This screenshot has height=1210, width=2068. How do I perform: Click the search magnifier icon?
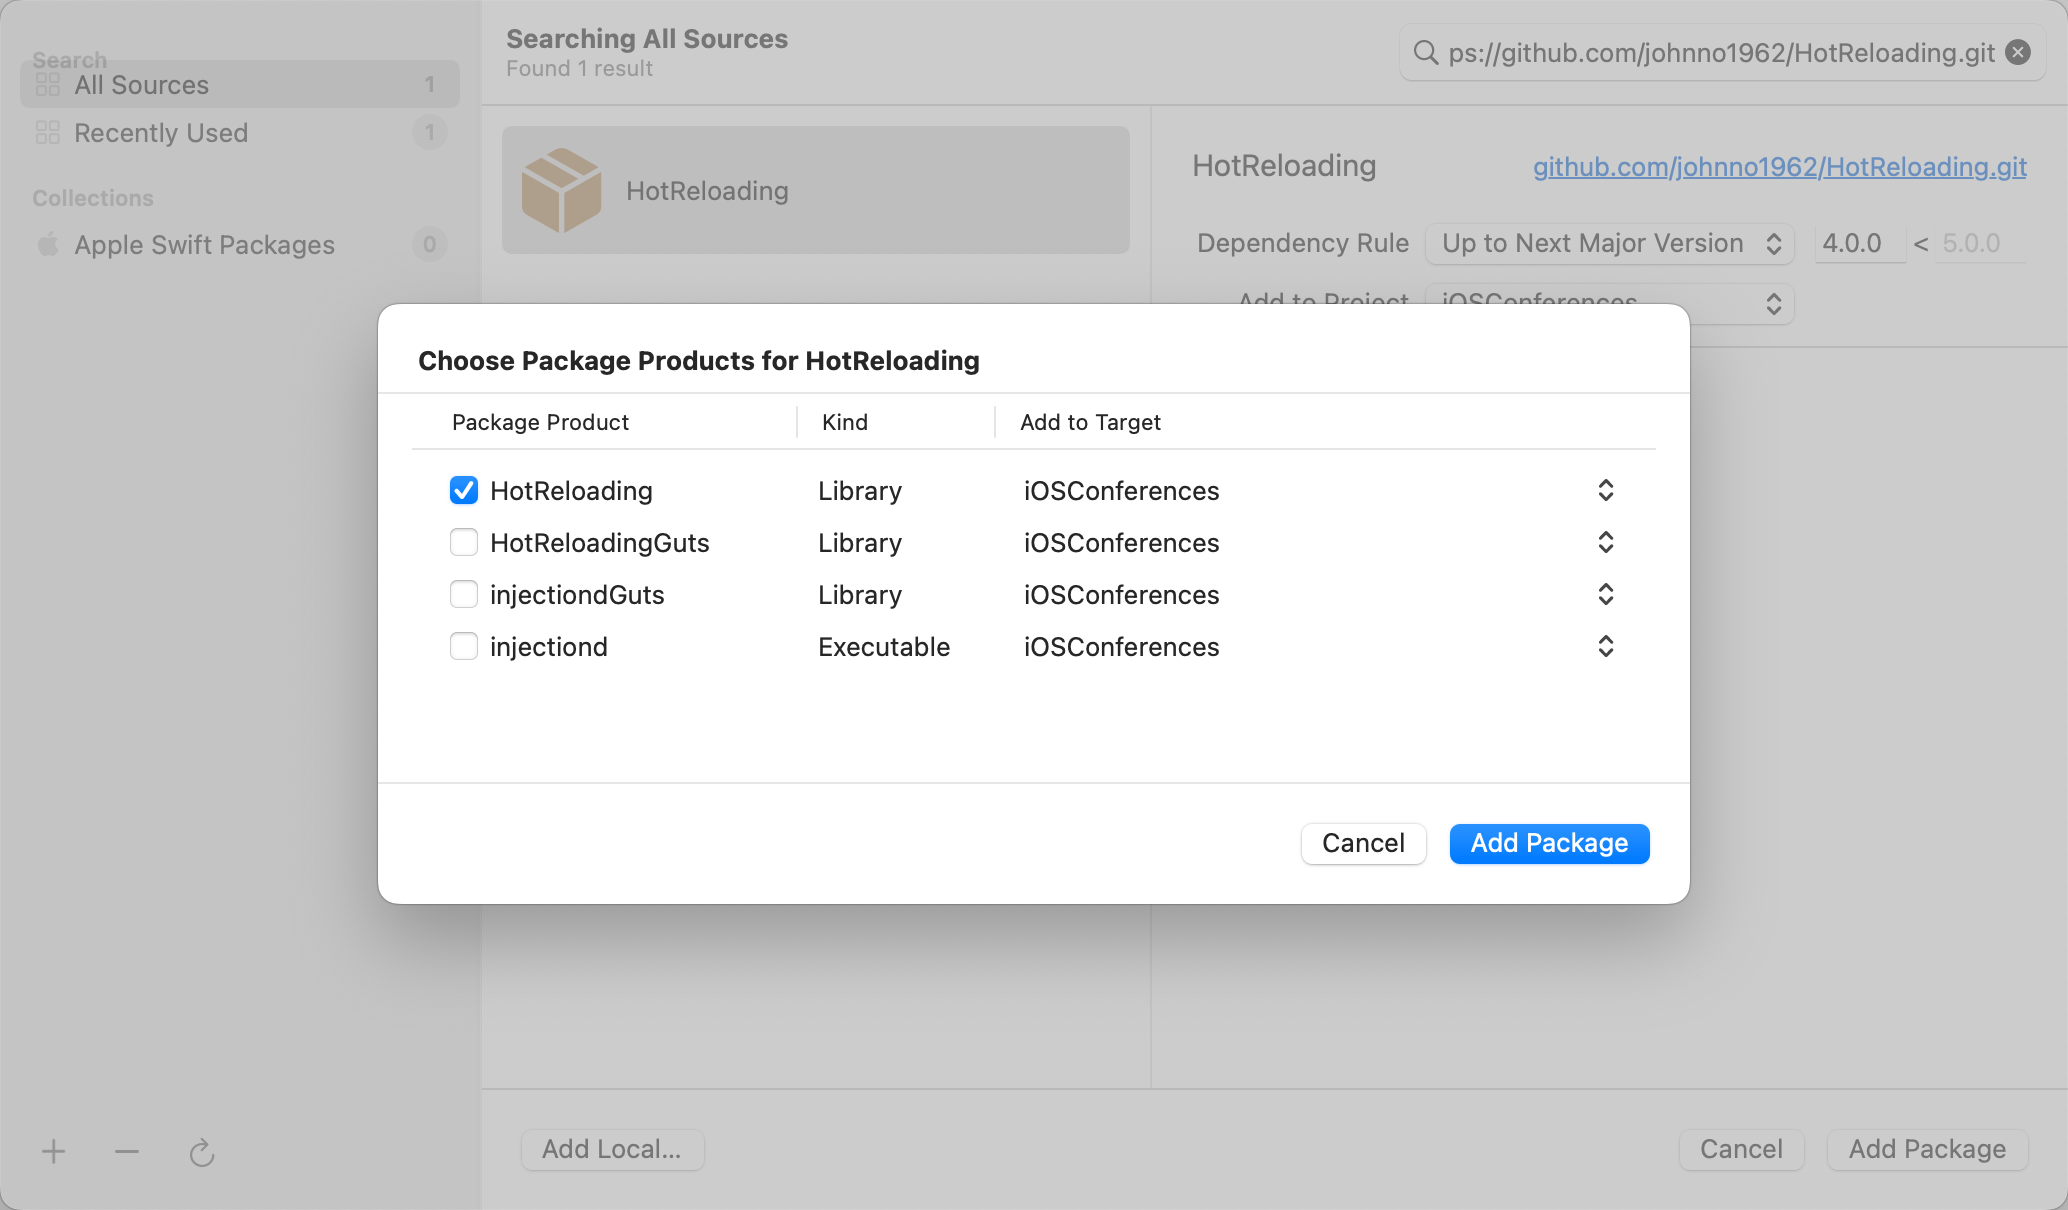tap(1426, 52)
